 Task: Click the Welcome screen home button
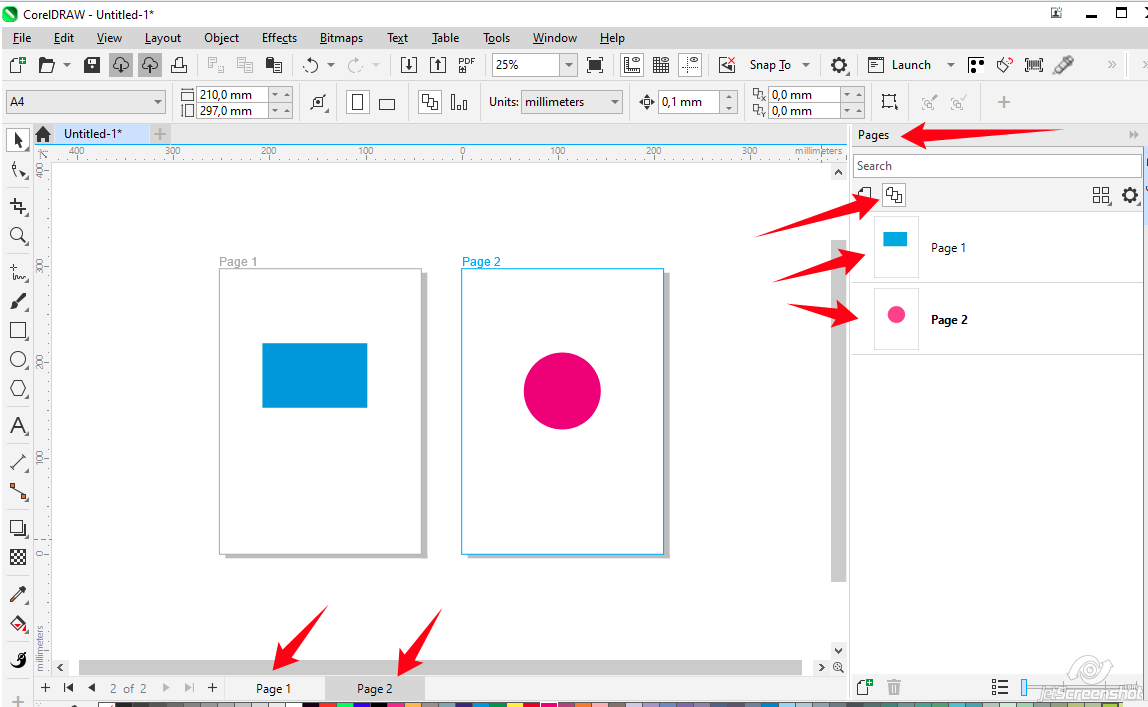pyautogui.click(x=42, y=134)
